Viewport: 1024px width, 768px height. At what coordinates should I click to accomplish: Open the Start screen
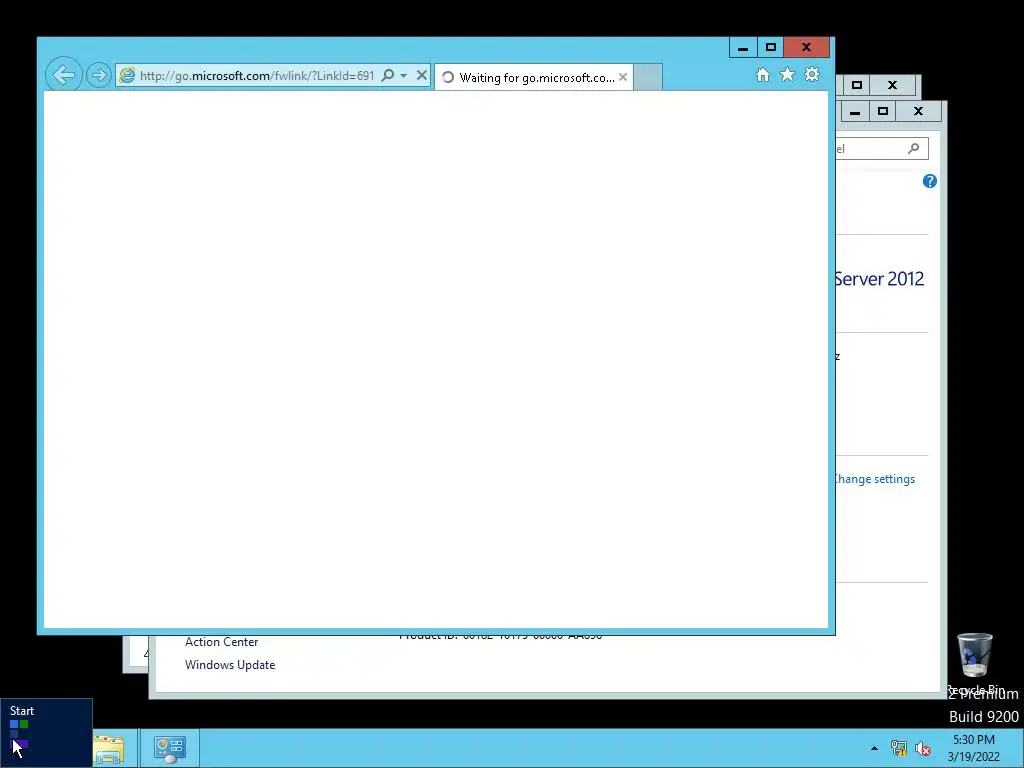tap(46, 733)
